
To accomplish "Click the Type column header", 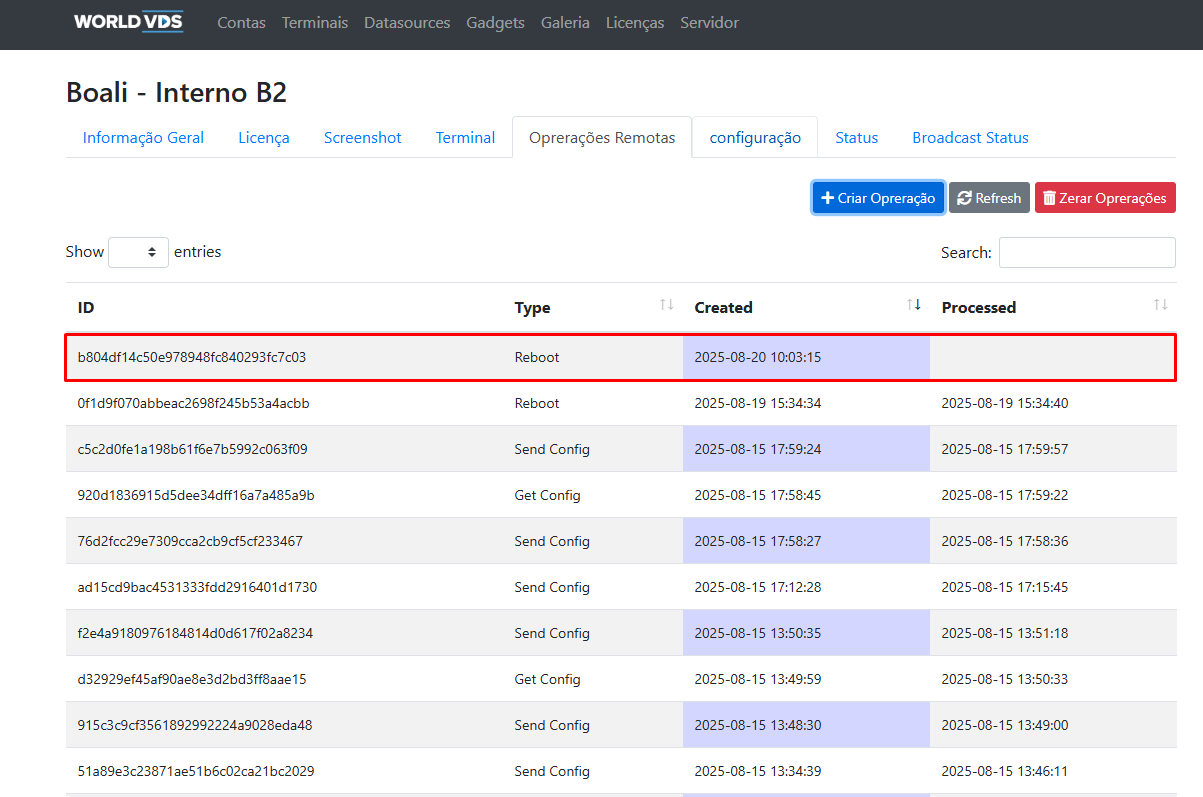I will [x=593, y=307].
